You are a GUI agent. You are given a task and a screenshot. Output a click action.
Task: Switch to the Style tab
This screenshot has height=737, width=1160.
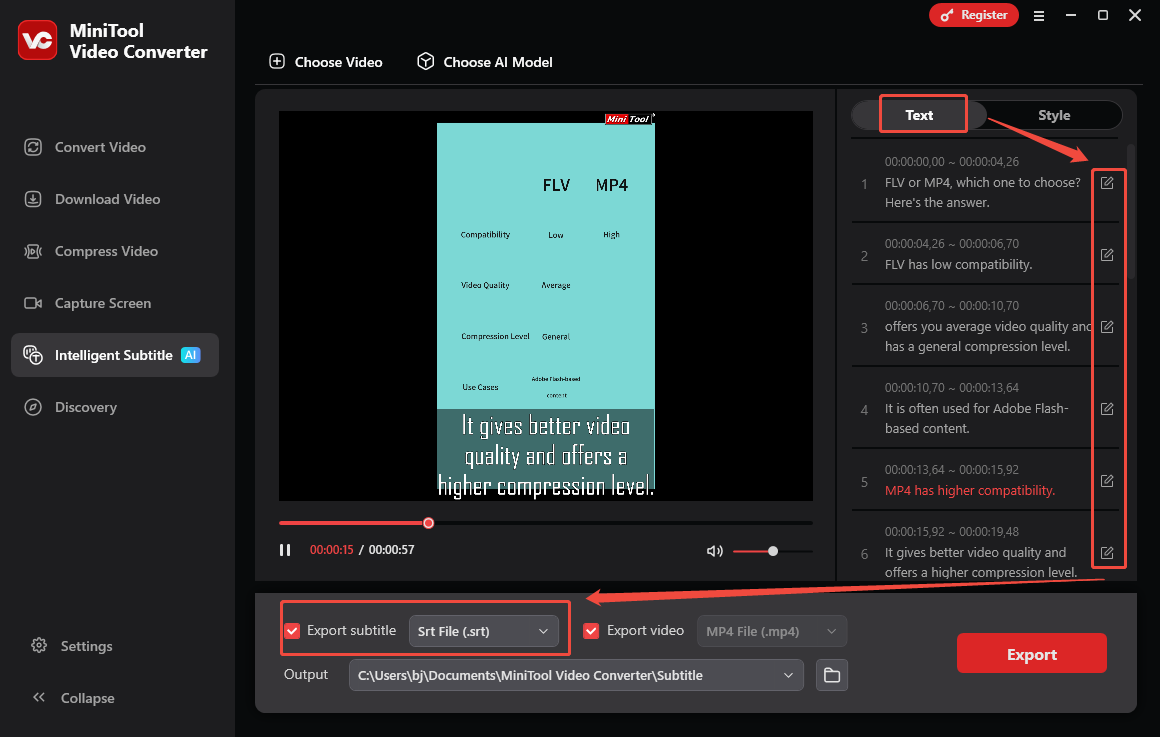tap(1053, 115)
